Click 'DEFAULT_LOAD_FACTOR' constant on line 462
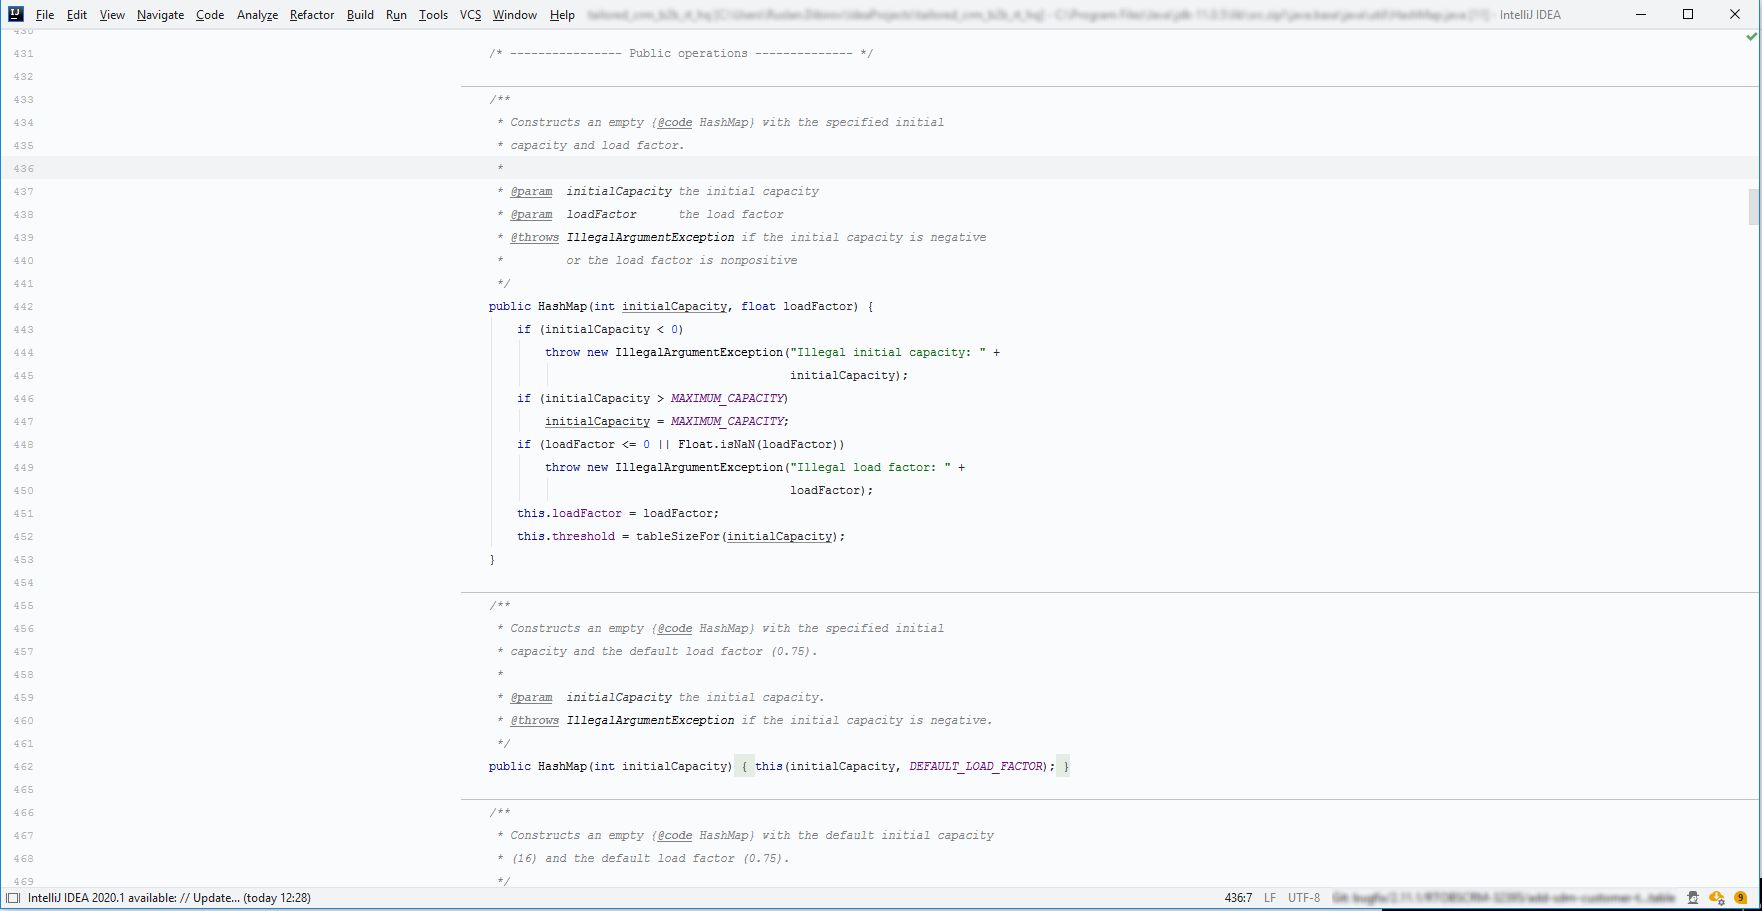The height and width of the screenshot is (911, 1762). 977,766
